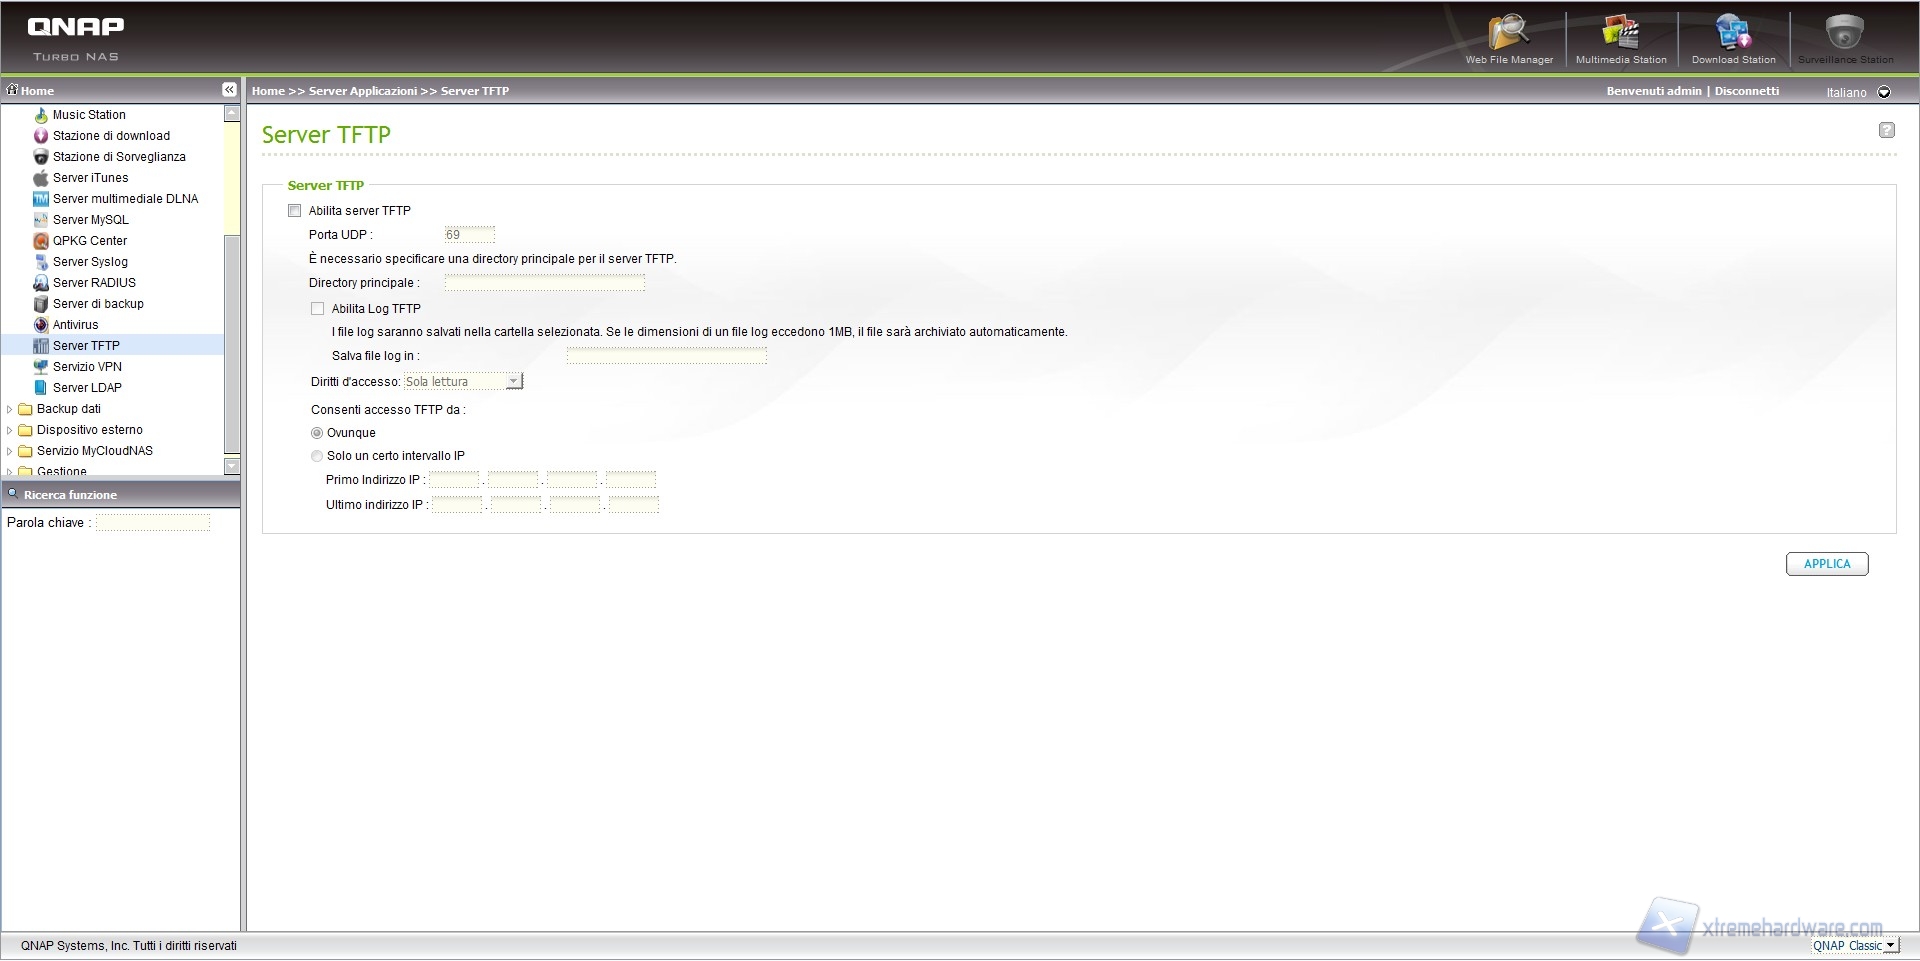
Task: Collapse the sidebar with the double-arrow icon
Action: (x=229, y=90)
